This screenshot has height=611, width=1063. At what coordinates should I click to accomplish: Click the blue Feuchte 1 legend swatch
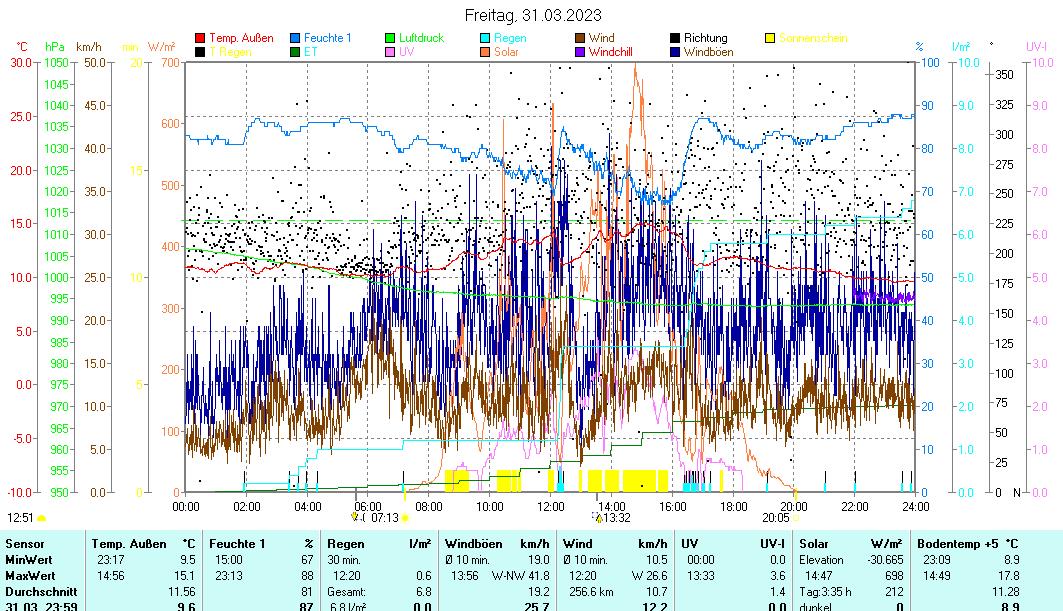point(295,38)
